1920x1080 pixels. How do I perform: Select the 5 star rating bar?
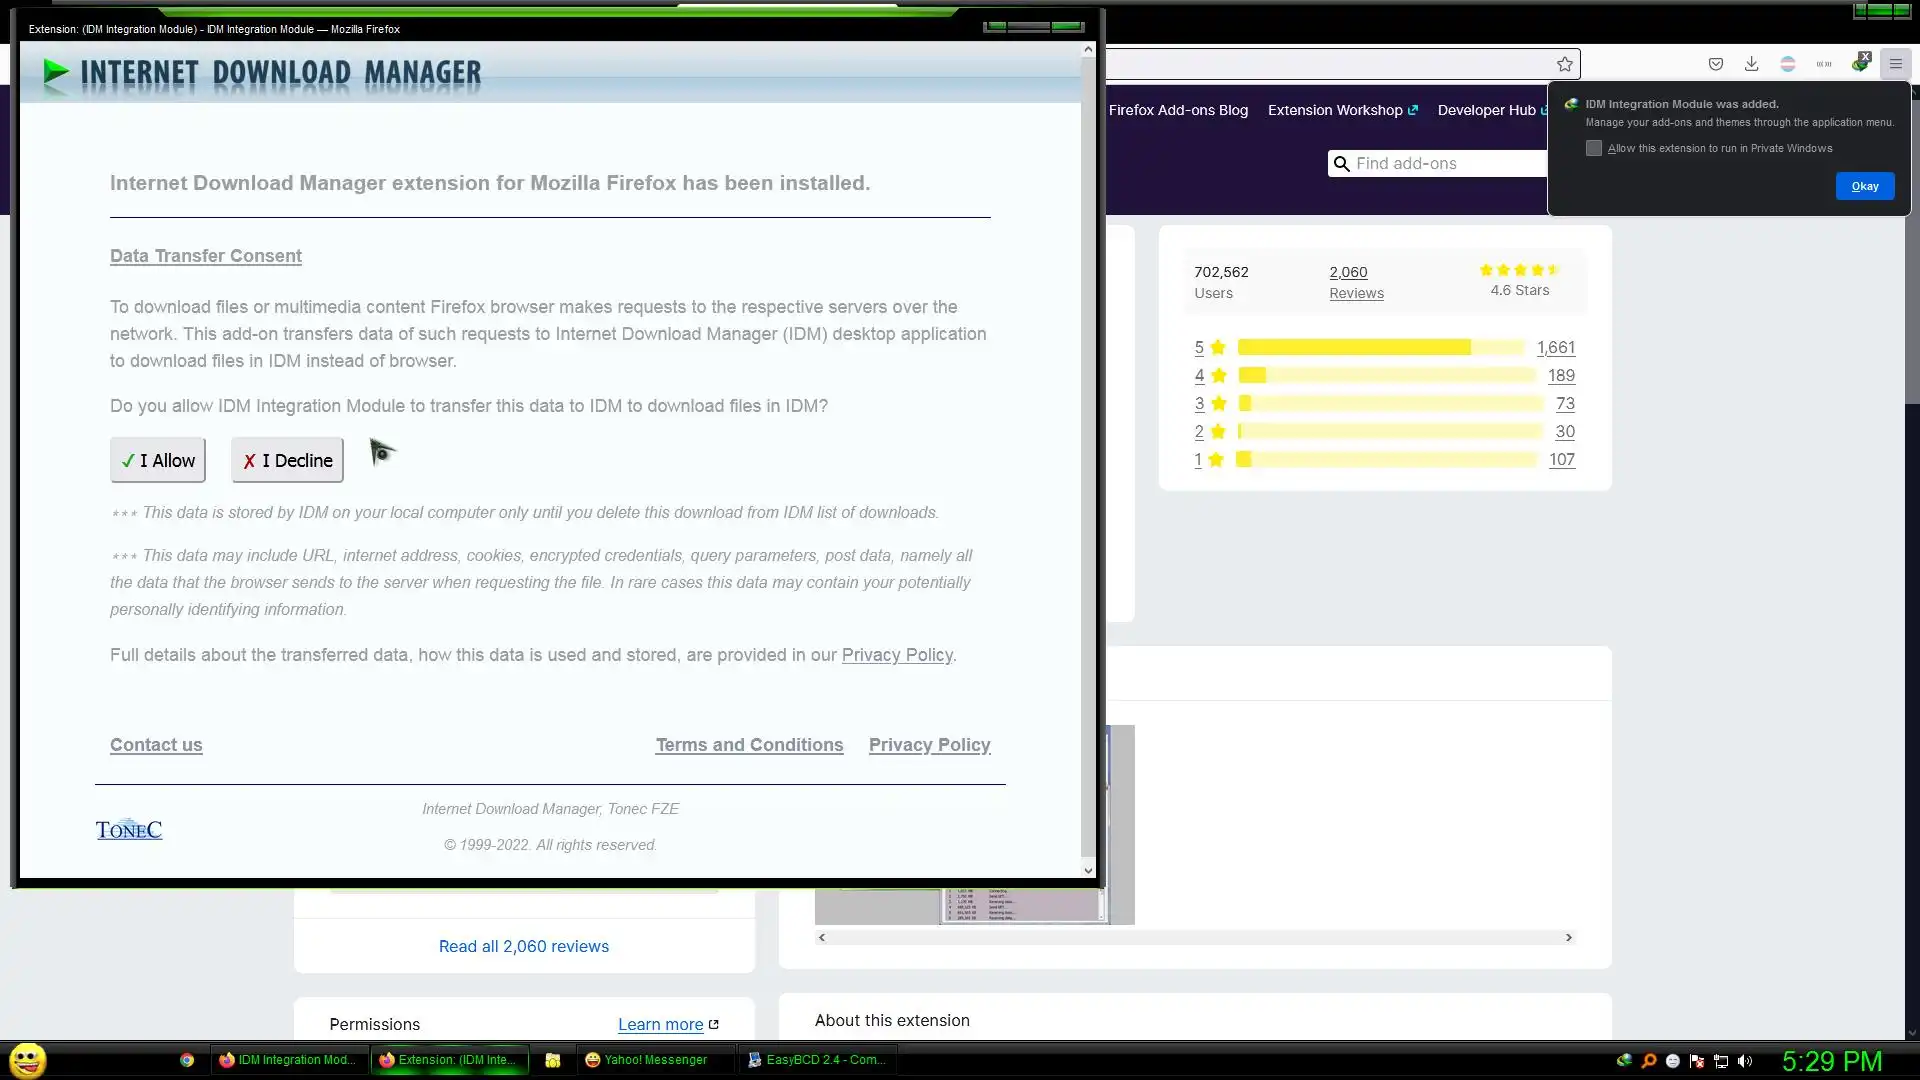point(1380,347)
